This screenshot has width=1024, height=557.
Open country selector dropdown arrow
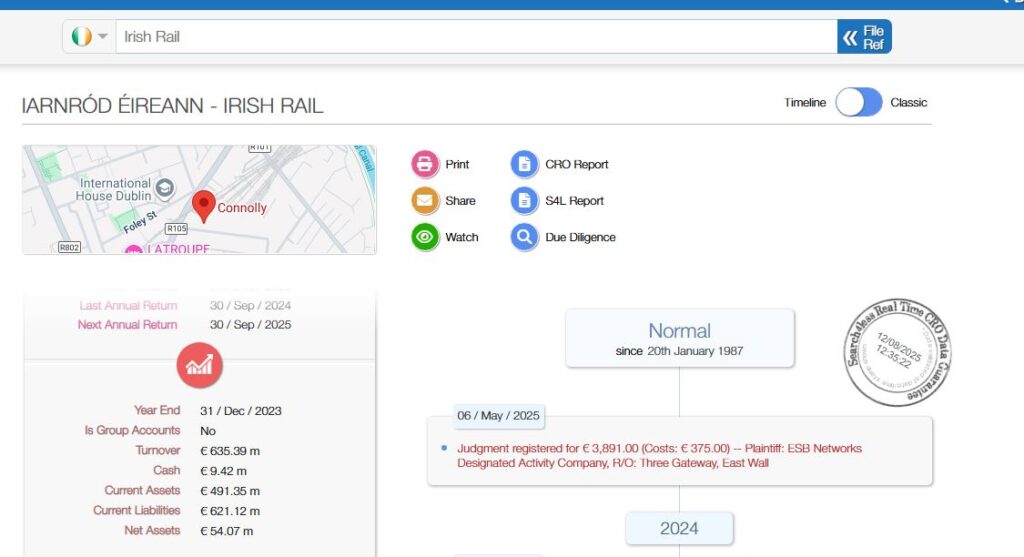[103, 37]
